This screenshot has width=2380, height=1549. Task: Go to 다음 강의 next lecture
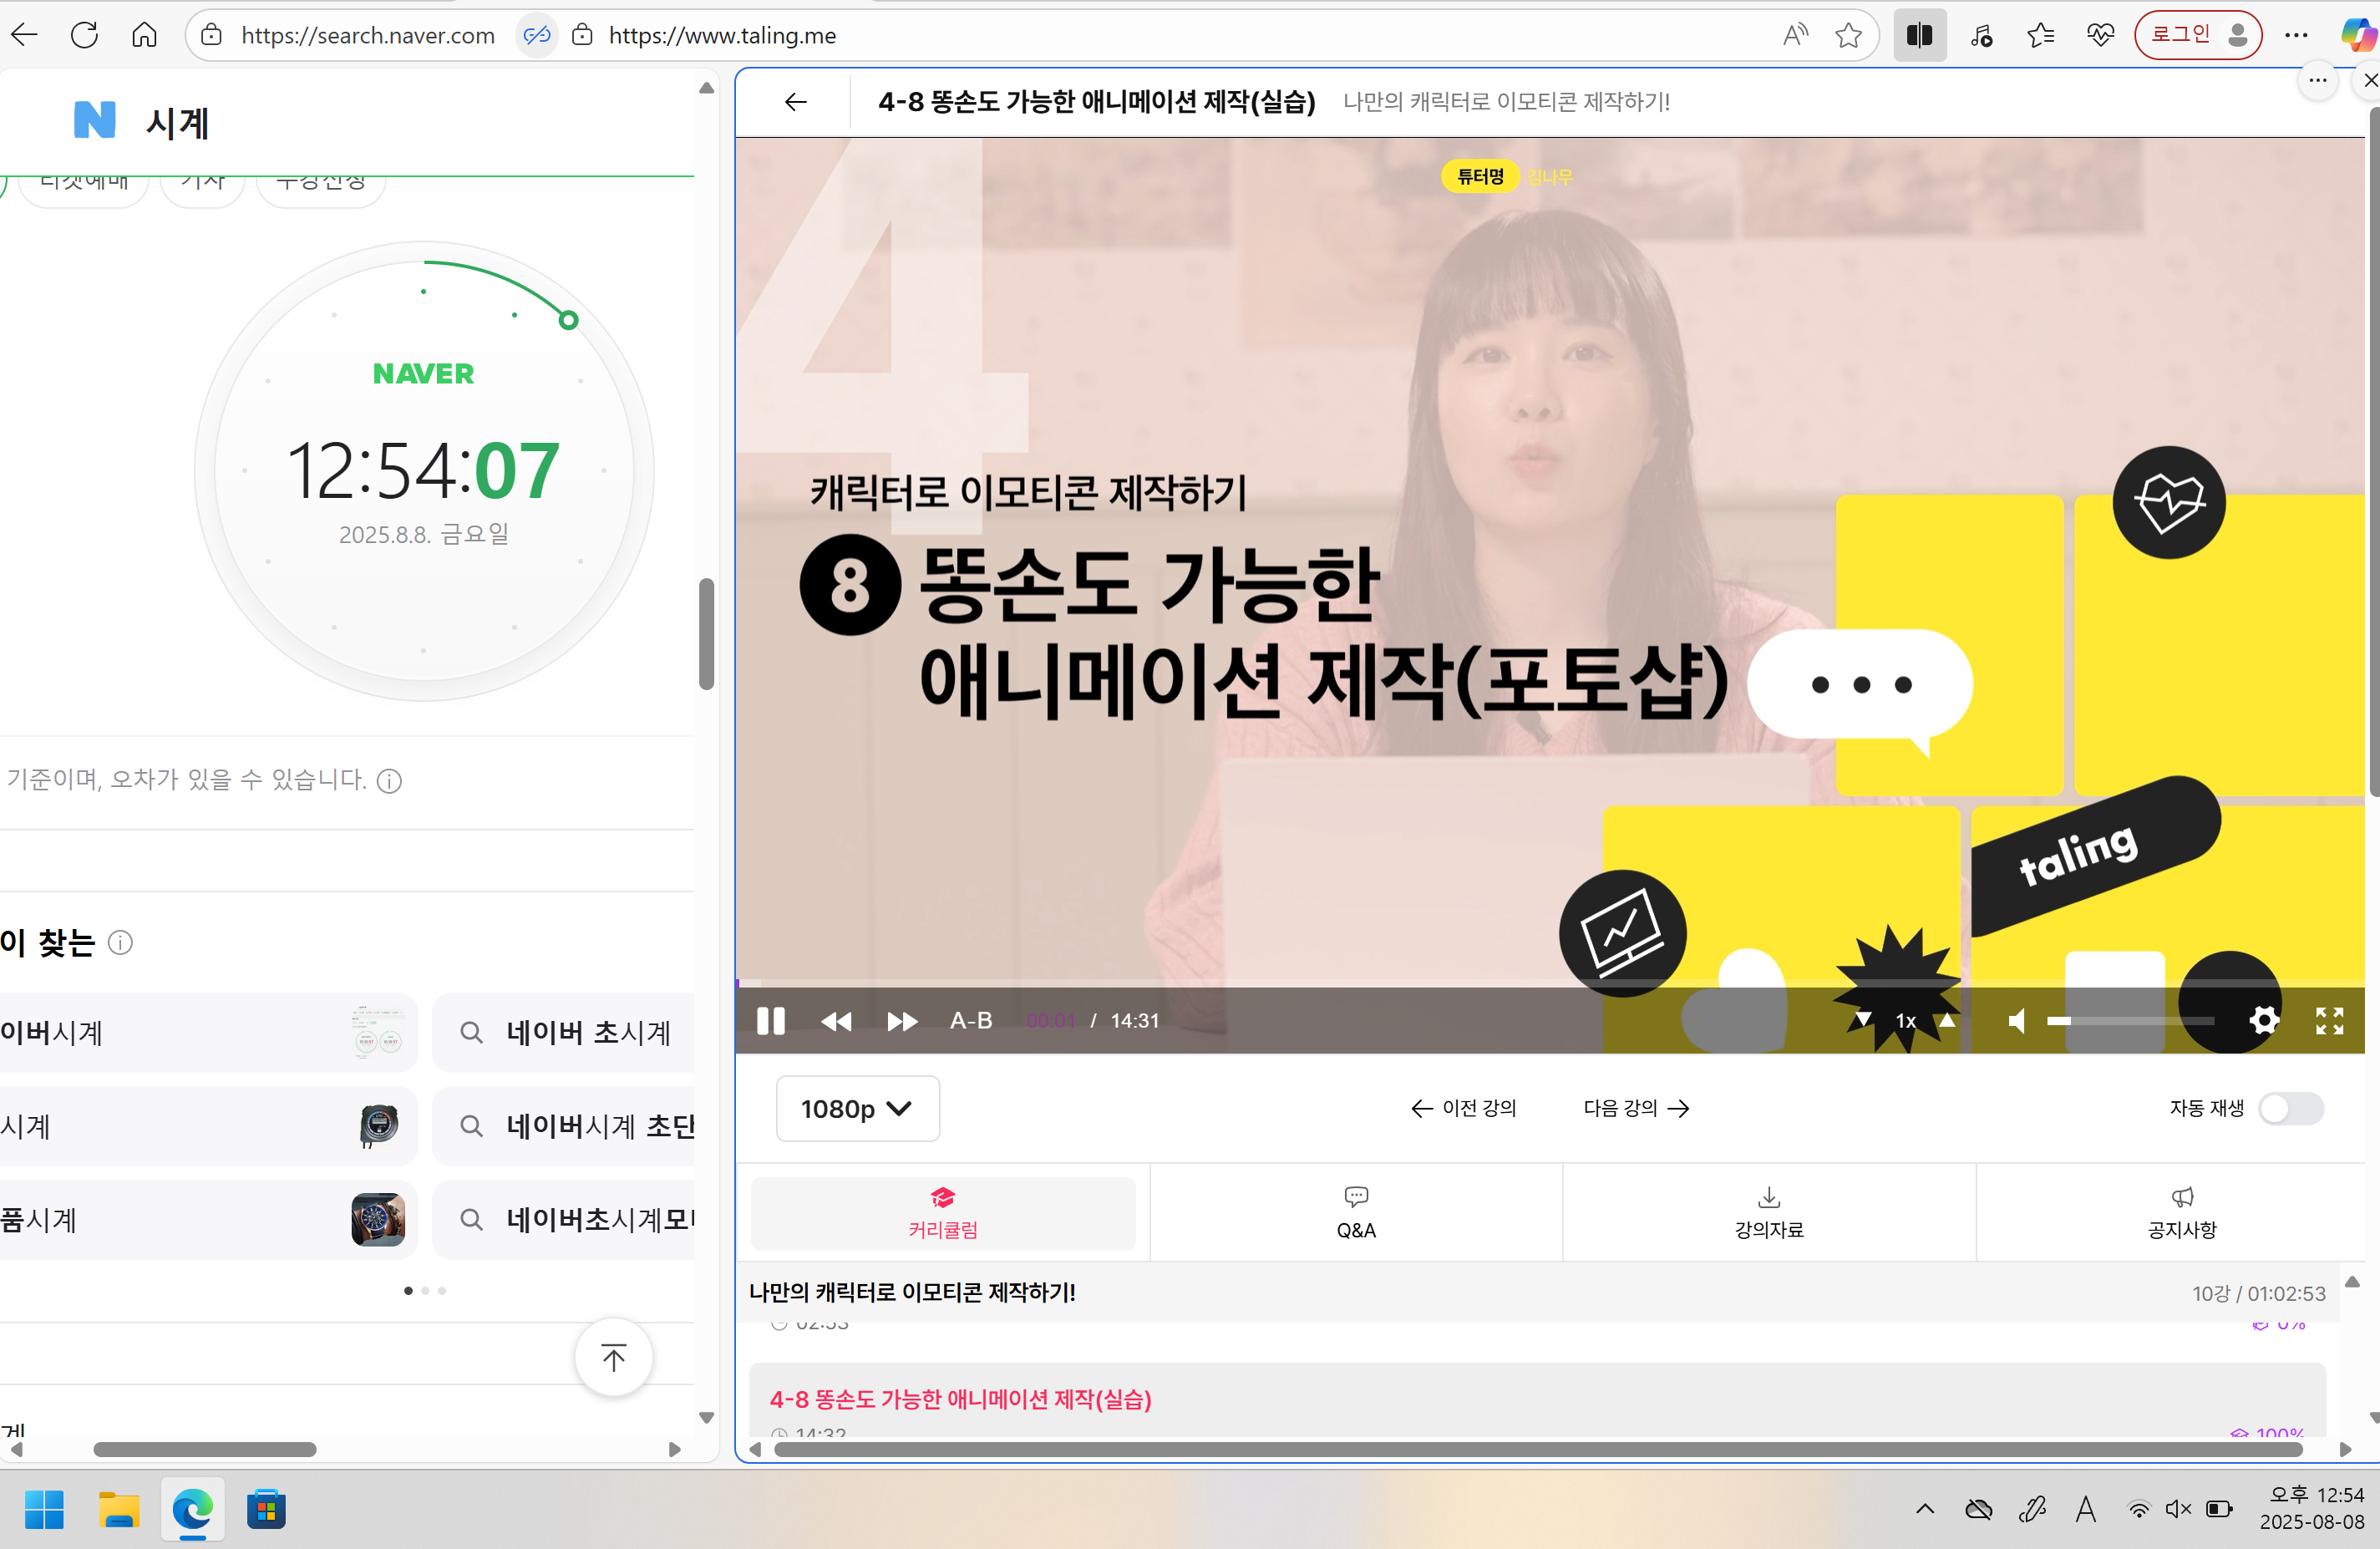1636,1107
